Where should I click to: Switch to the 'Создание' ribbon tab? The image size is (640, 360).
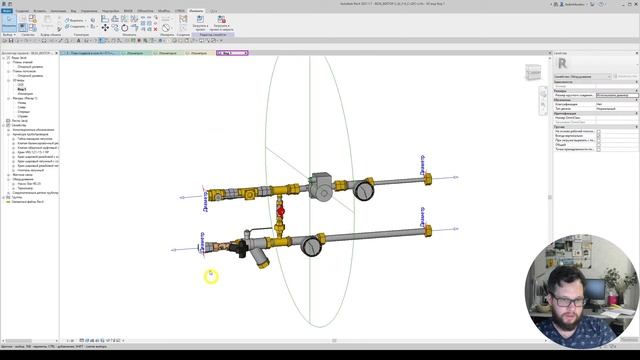(22, 11)
